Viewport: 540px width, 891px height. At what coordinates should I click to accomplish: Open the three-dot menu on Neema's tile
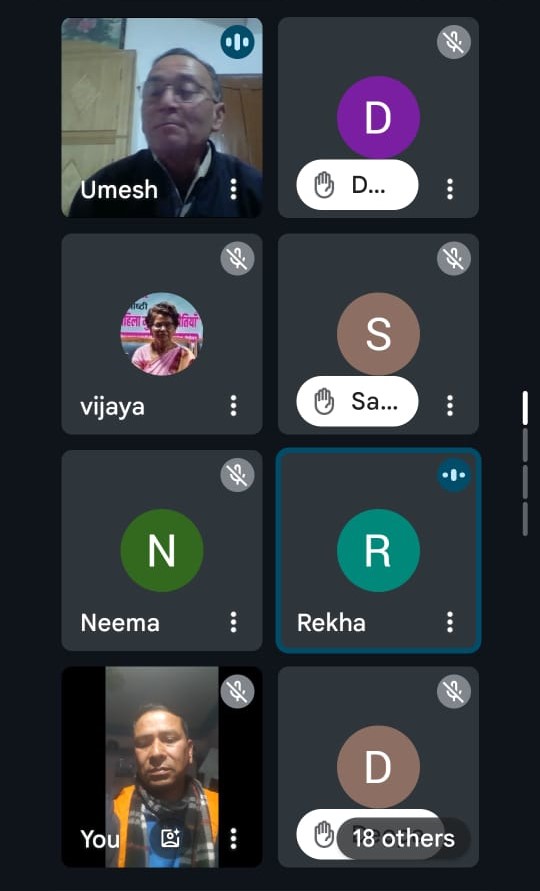(233, 622)
